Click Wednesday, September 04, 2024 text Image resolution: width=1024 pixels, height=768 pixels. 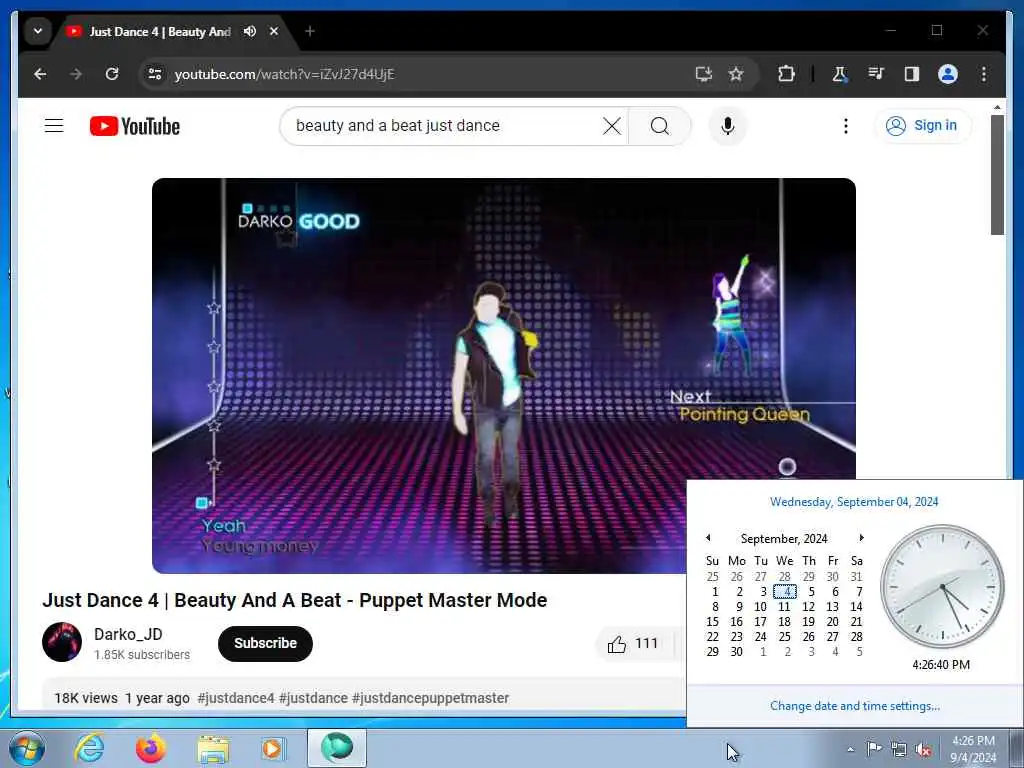click(x=854, y=502)
